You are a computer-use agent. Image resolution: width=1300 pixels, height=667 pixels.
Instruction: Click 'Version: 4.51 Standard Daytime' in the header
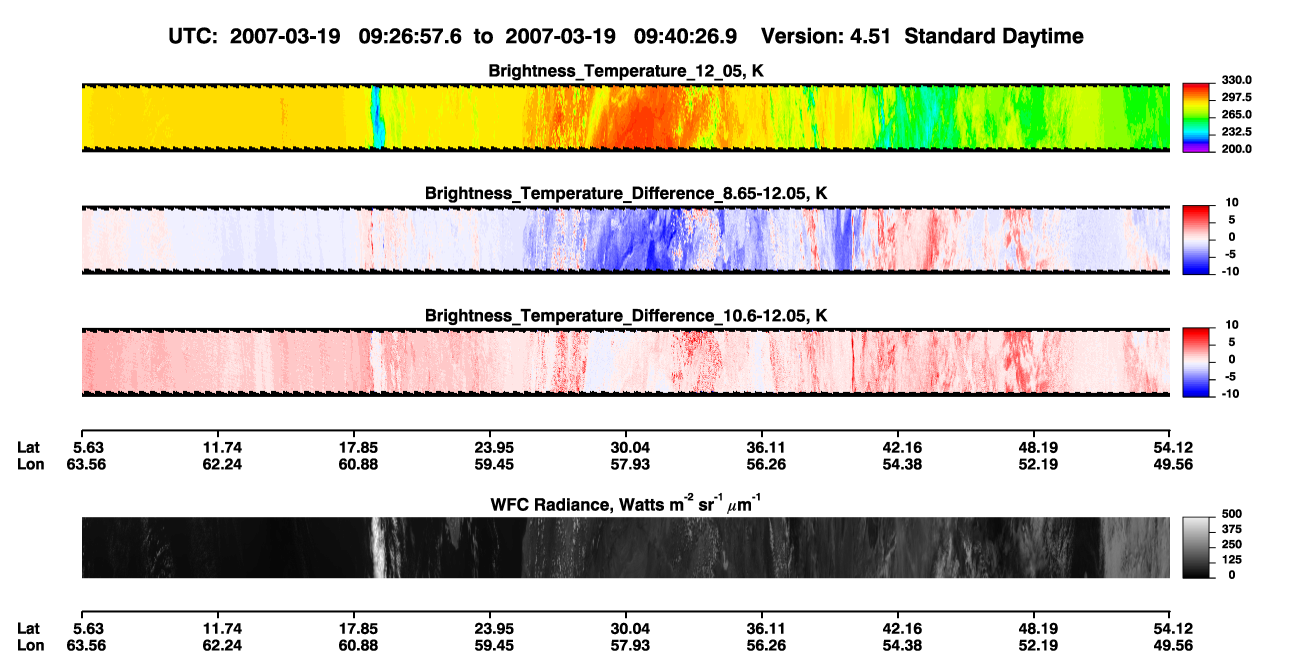[922, 37]
